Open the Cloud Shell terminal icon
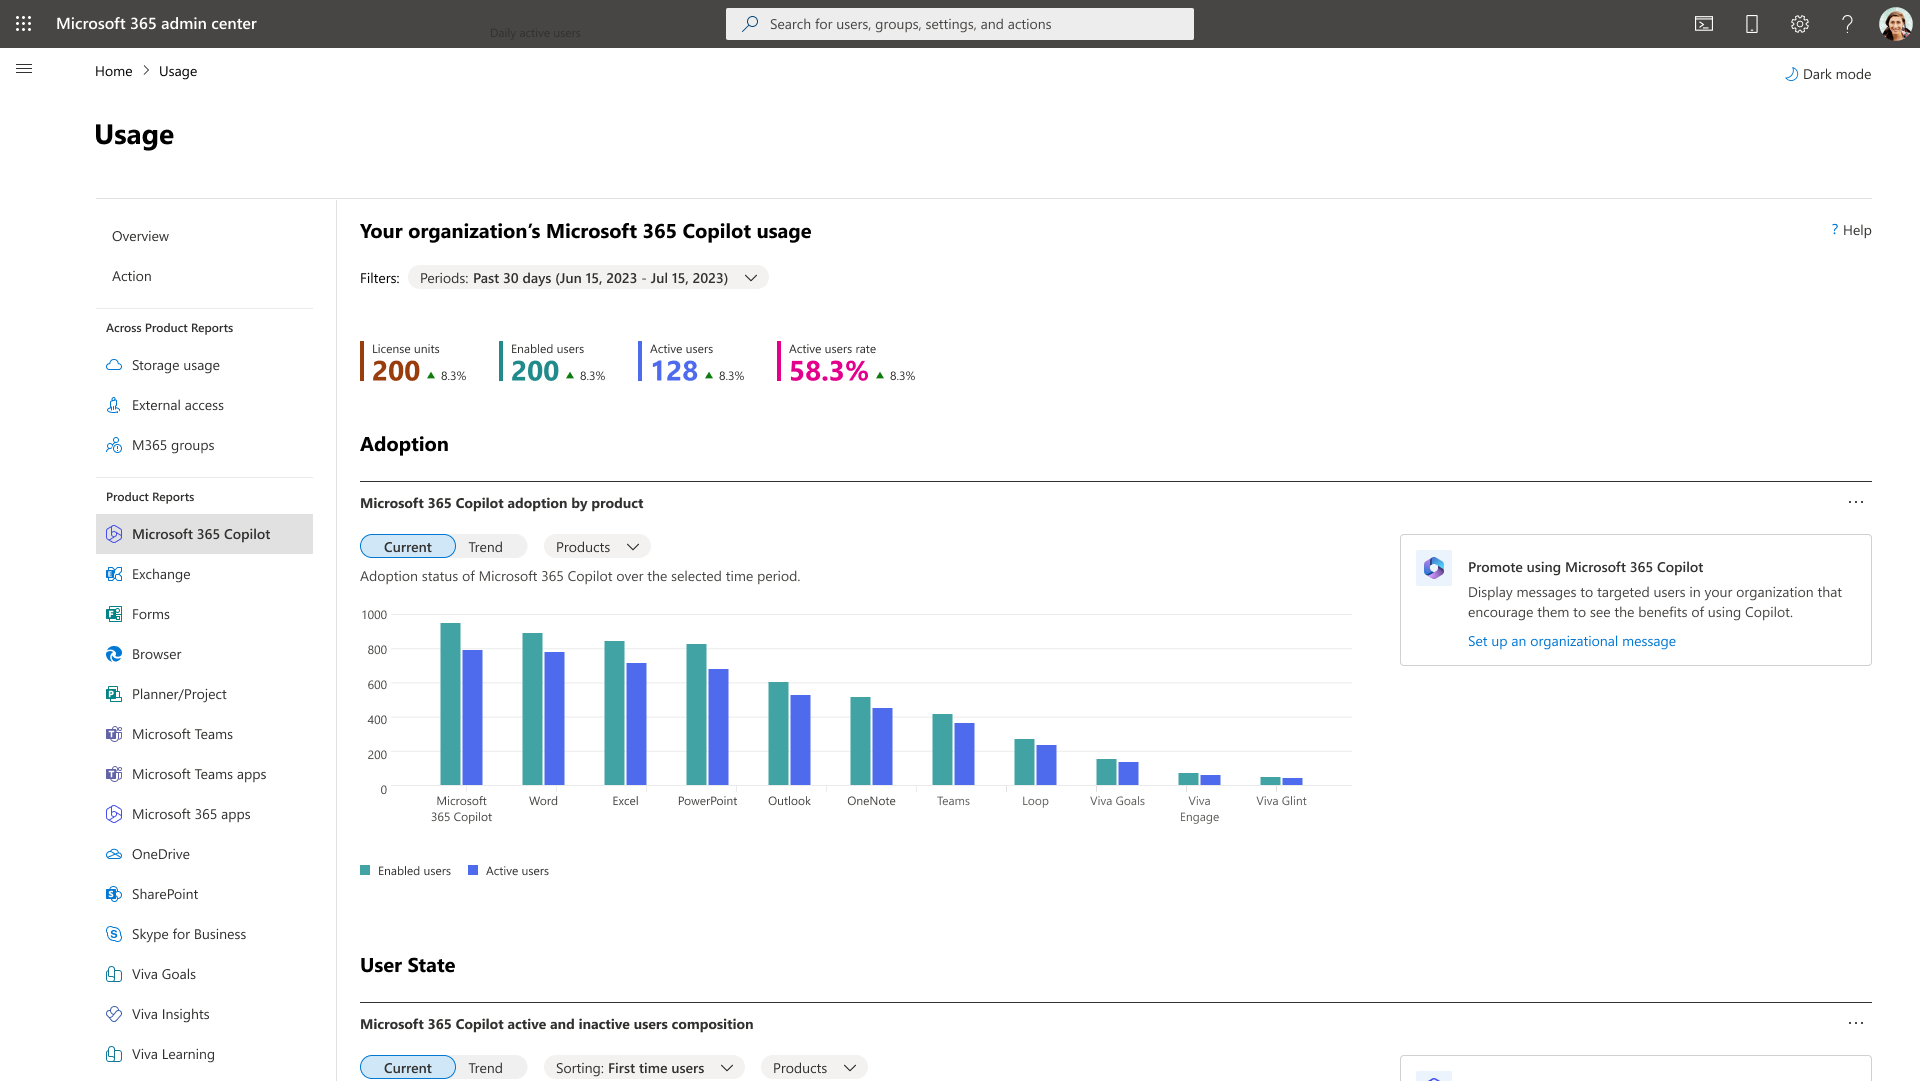Image resolution: width=1920 pixels, height=1081 pixels. point(1704,24)
